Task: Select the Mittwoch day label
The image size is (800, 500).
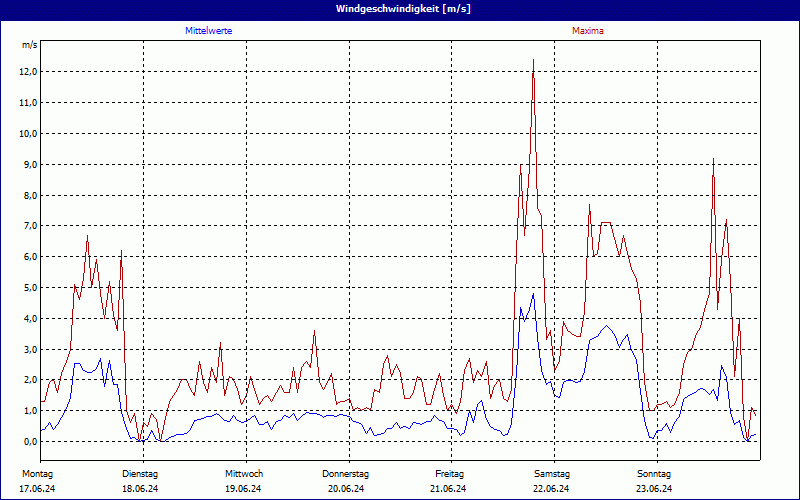Action: click(x=244, y=473)
